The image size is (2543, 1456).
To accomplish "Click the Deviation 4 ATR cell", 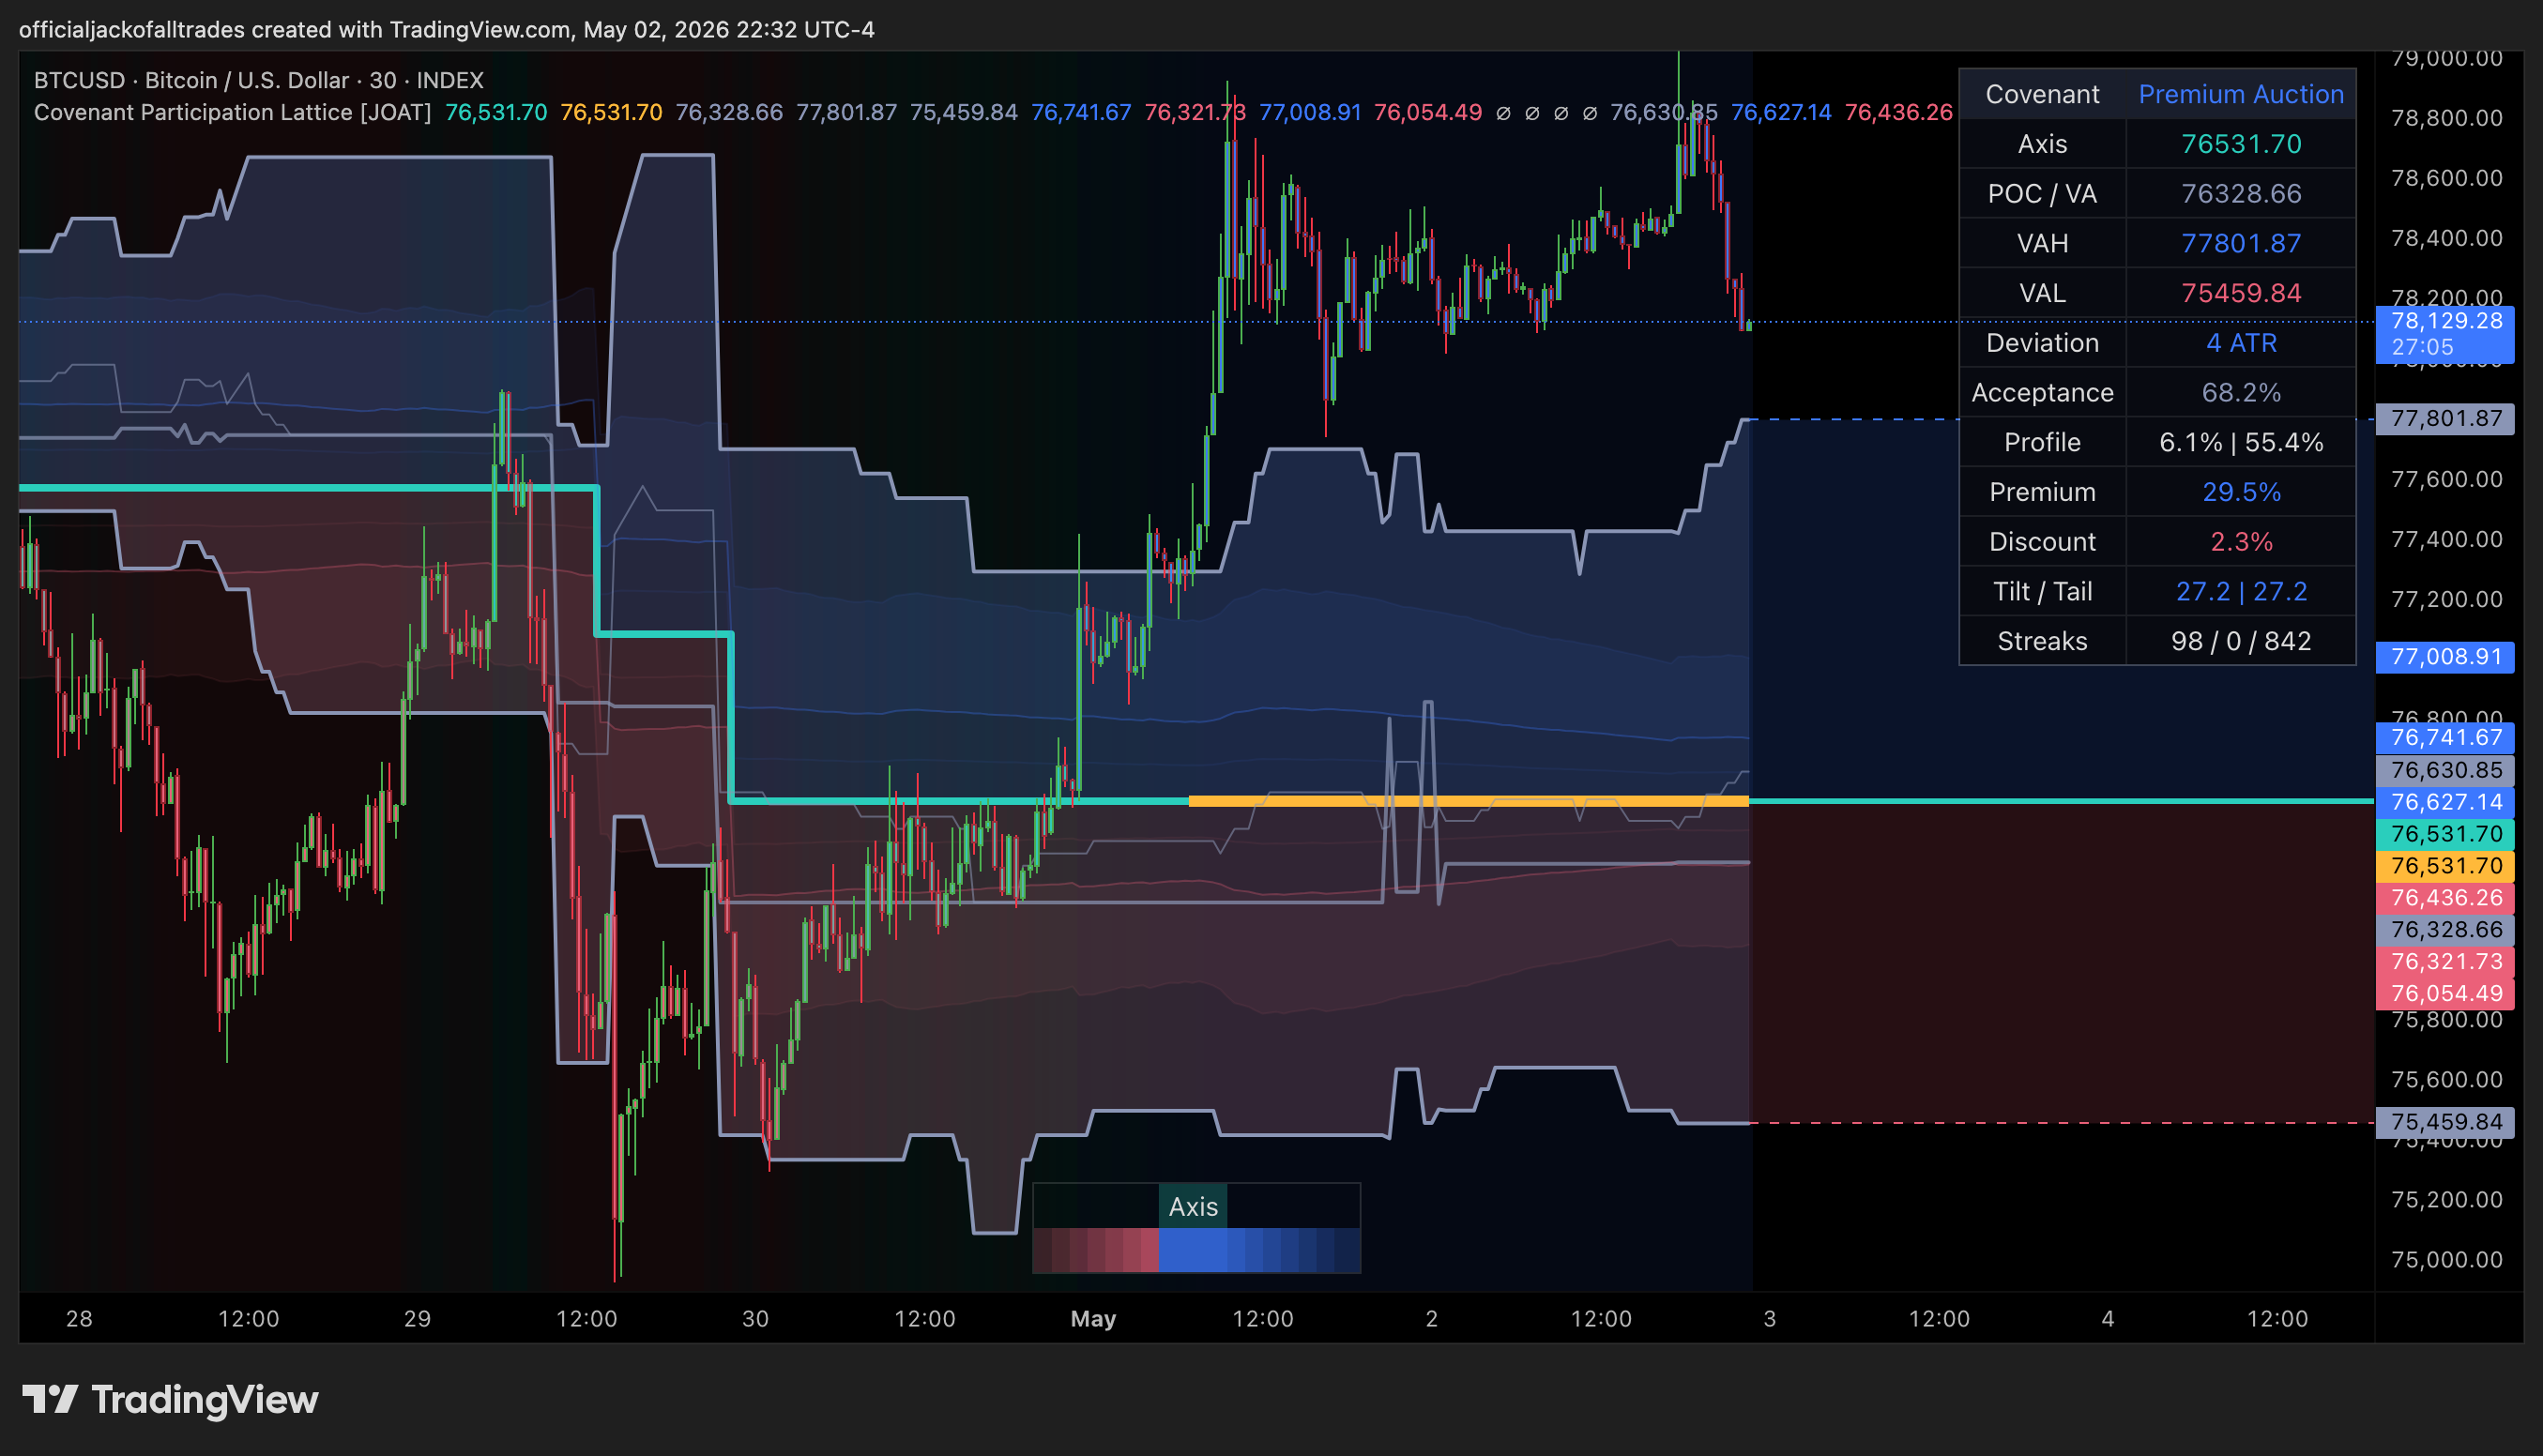I will [x=2240, y=343].
